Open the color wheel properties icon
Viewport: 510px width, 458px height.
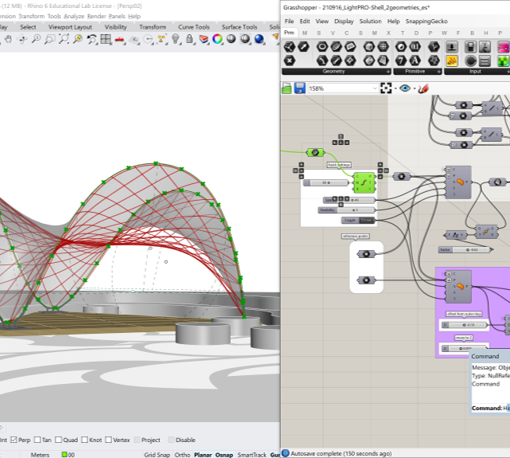(x=217, y=39)
